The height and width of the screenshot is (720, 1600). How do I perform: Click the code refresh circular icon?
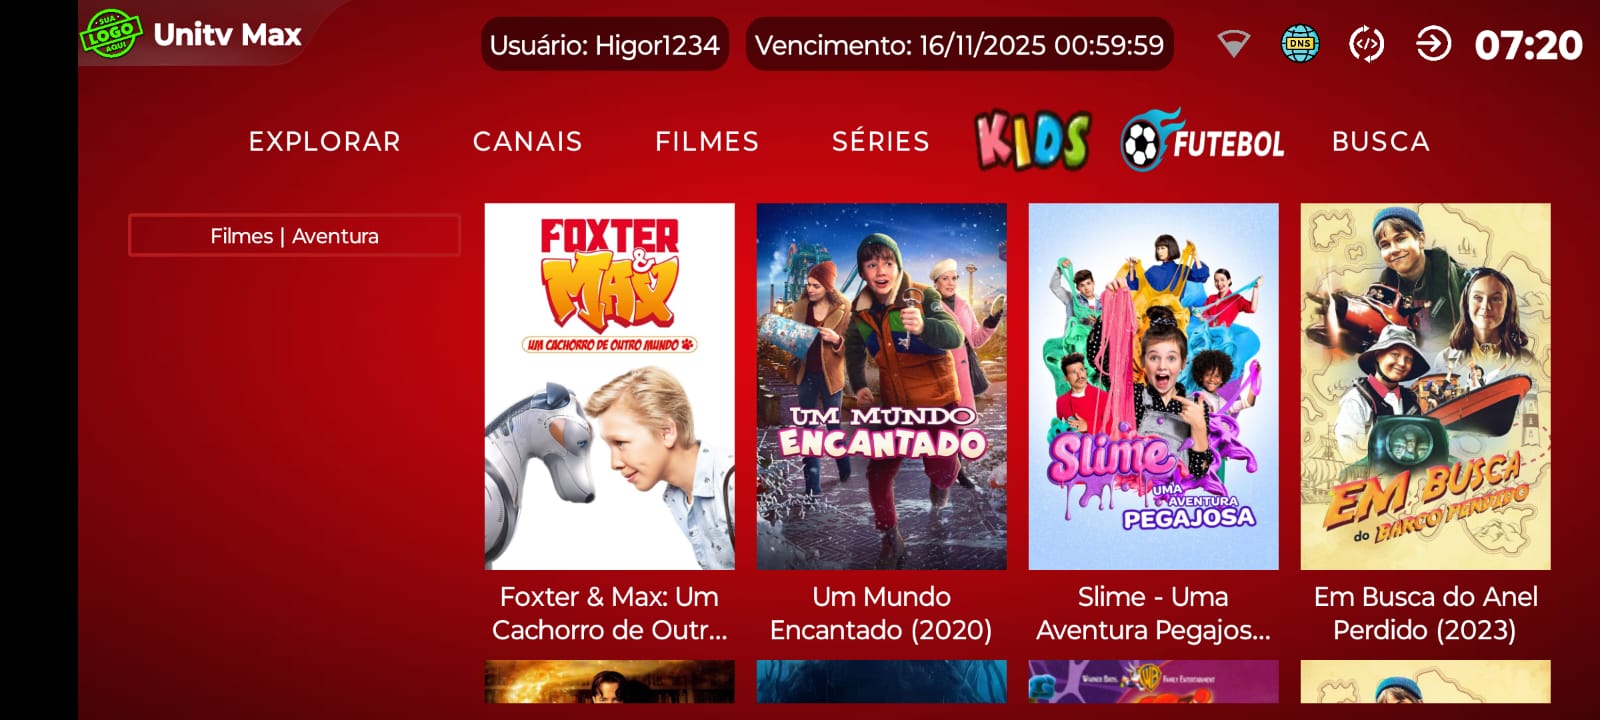[x=1366, y=44]
